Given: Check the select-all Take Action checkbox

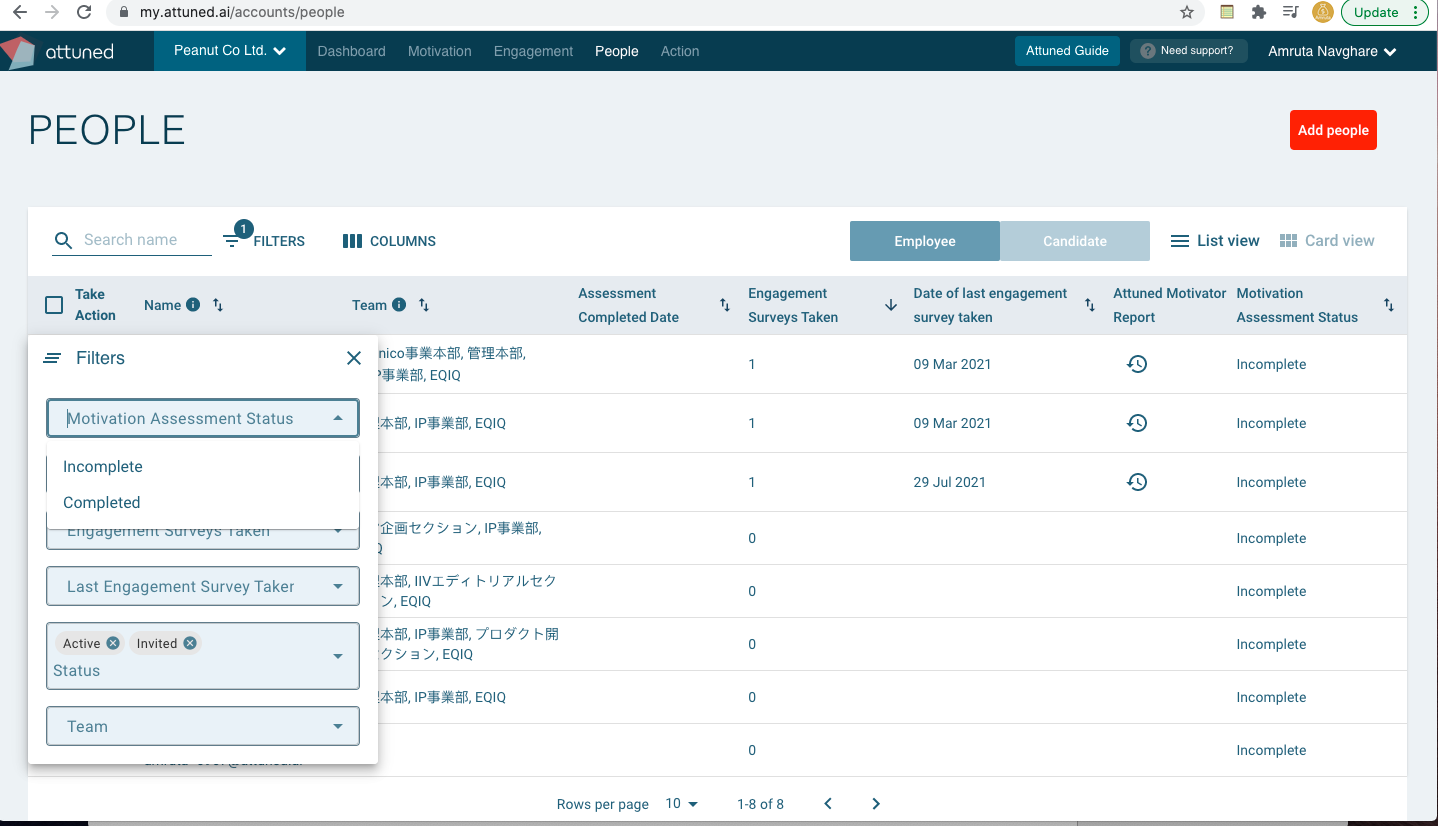Looking at the screenshot, I should pos(54,304).
